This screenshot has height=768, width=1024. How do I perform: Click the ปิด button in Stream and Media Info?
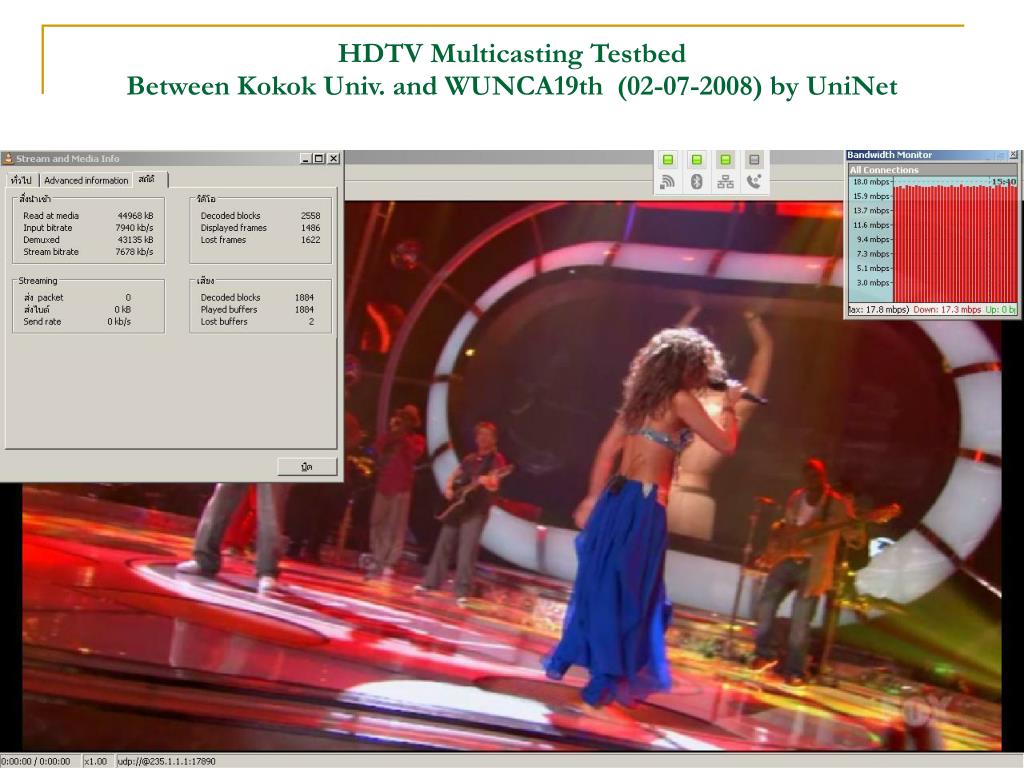[x=307, y=467]
